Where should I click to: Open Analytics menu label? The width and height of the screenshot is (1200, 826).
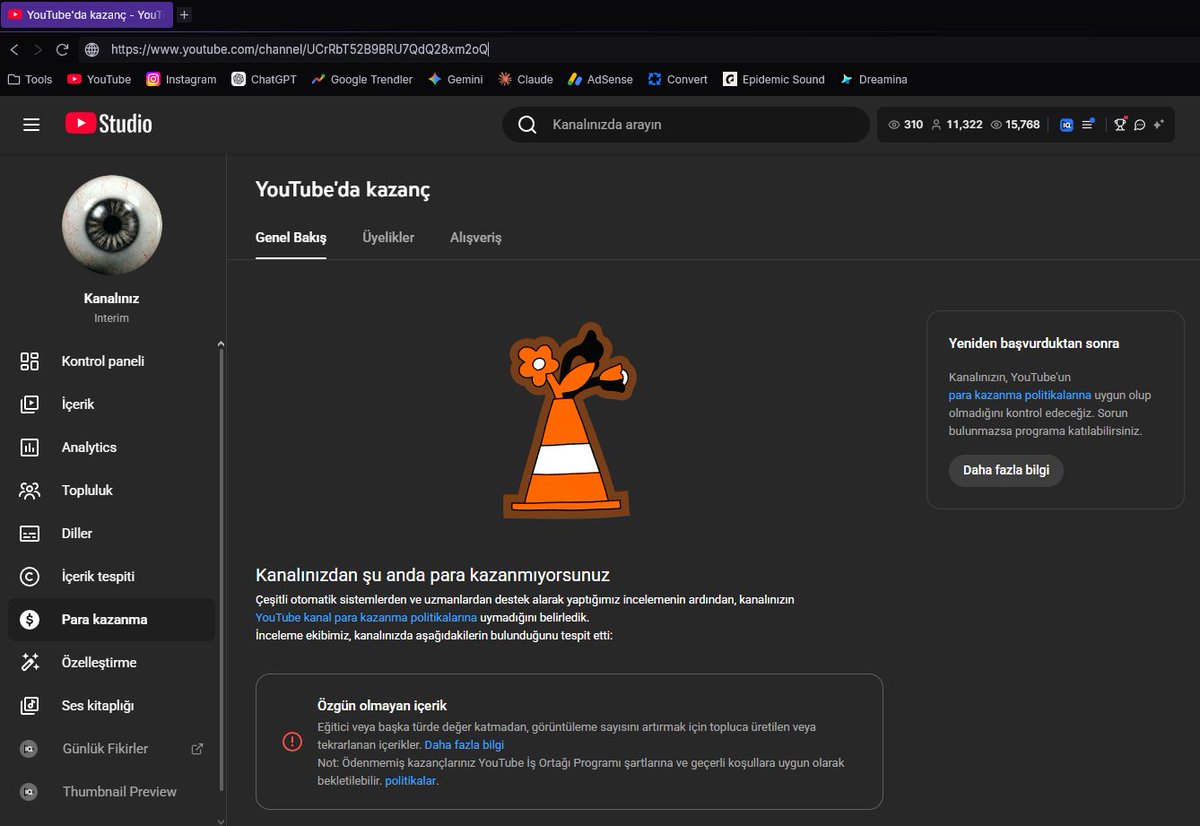click(x=89, y=447)
